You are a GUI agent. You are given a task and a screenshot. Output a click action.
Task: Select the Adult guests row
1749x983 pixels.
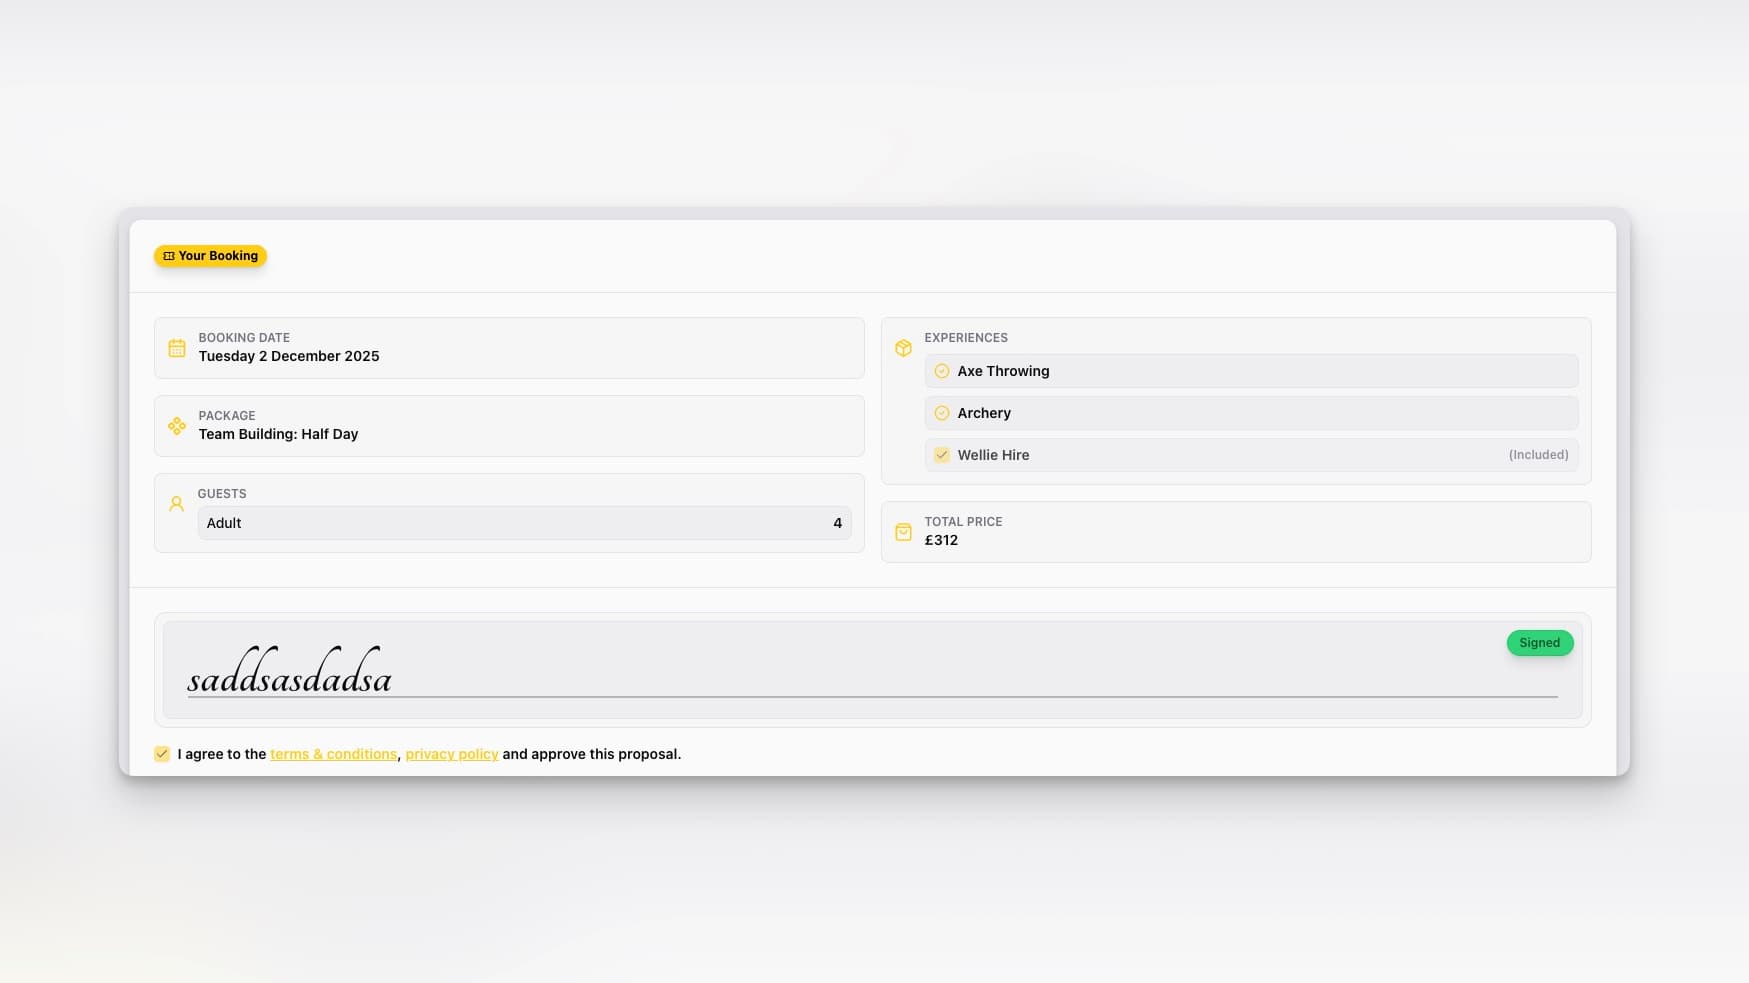click(x=524, y=523)
